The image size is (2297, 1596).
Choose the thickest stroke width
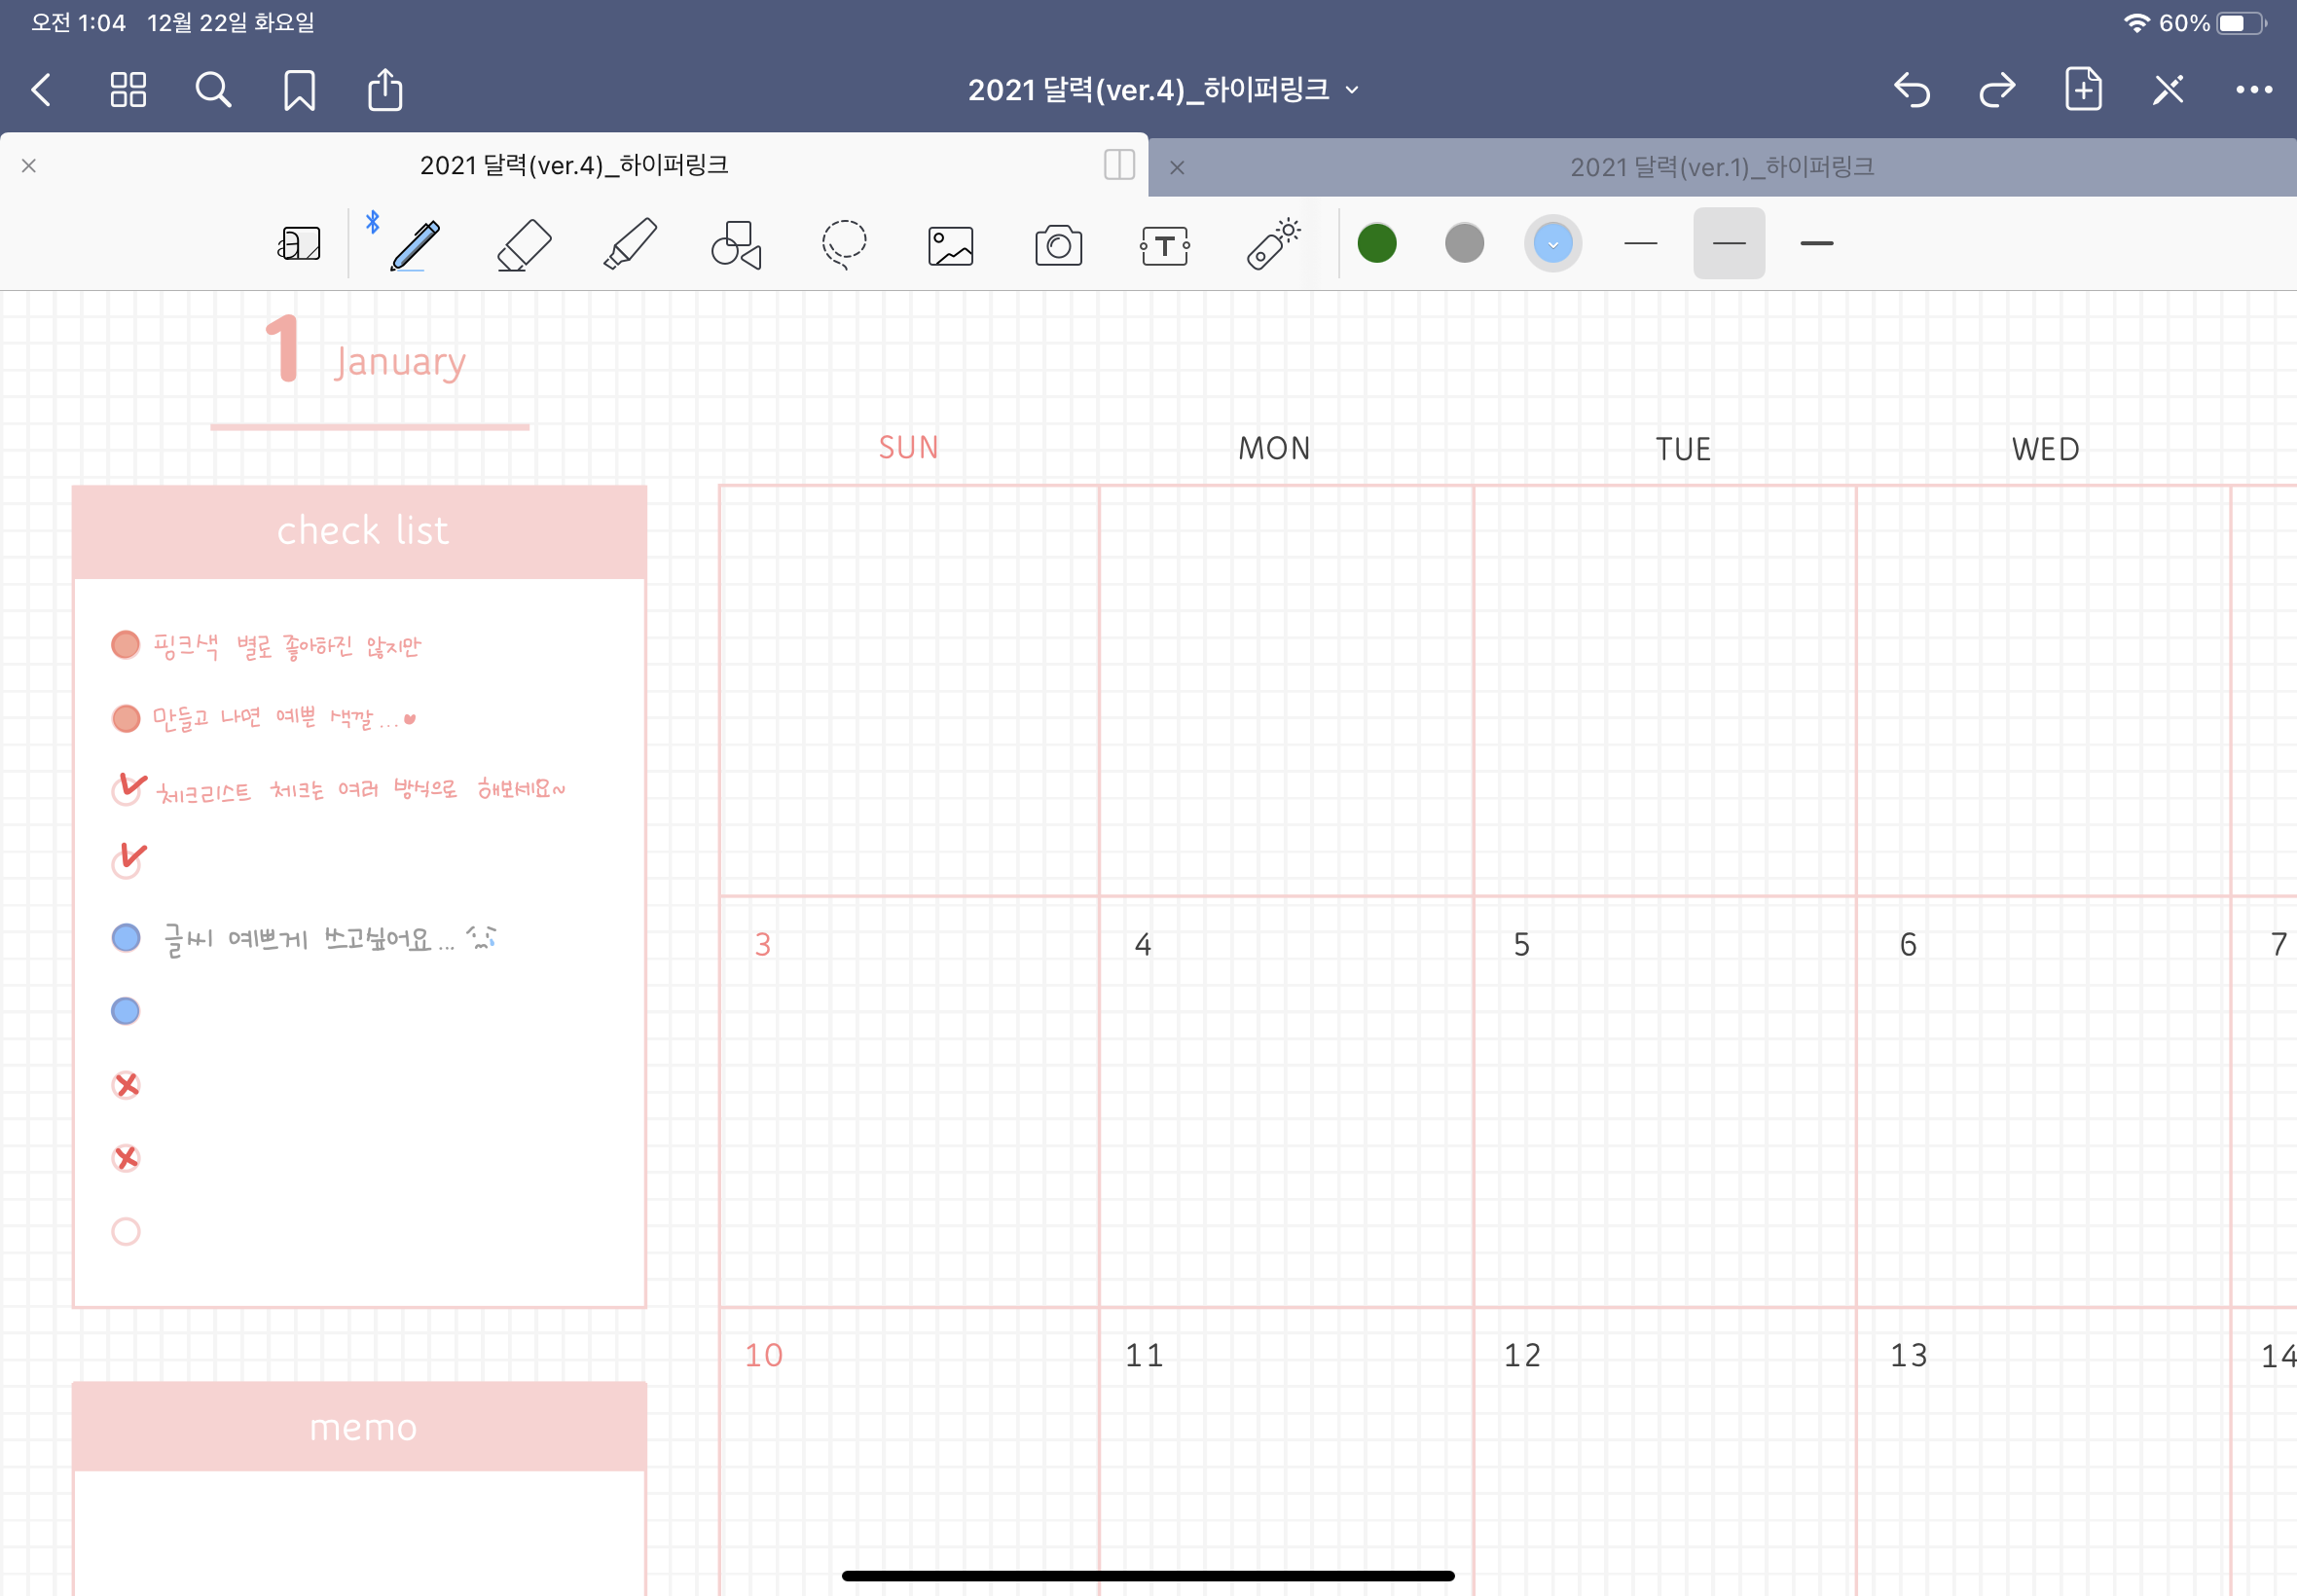coord(1817,243)
